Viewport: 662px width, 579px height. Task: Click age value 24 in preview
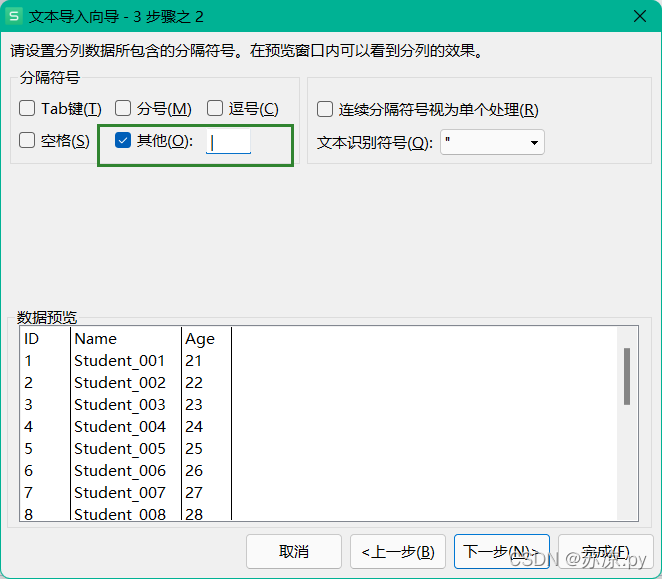pyautogui.click(x=194, y=427)
